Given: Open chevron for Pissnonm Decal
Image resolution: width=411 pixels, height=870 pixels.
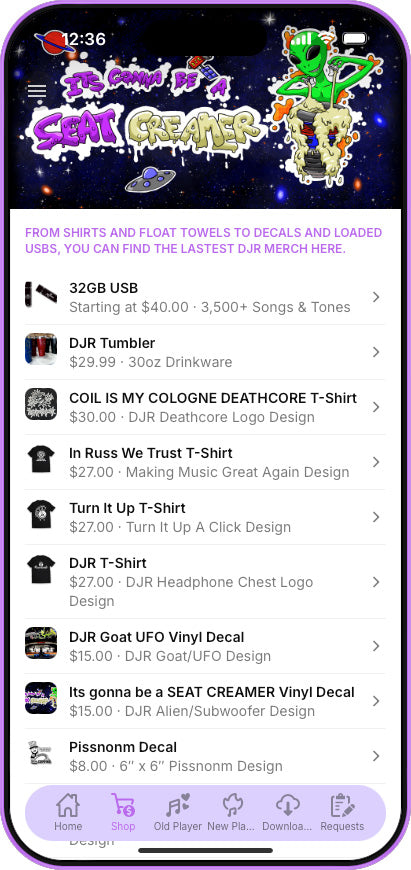Looking at the screenshot, I should (376, 756).
